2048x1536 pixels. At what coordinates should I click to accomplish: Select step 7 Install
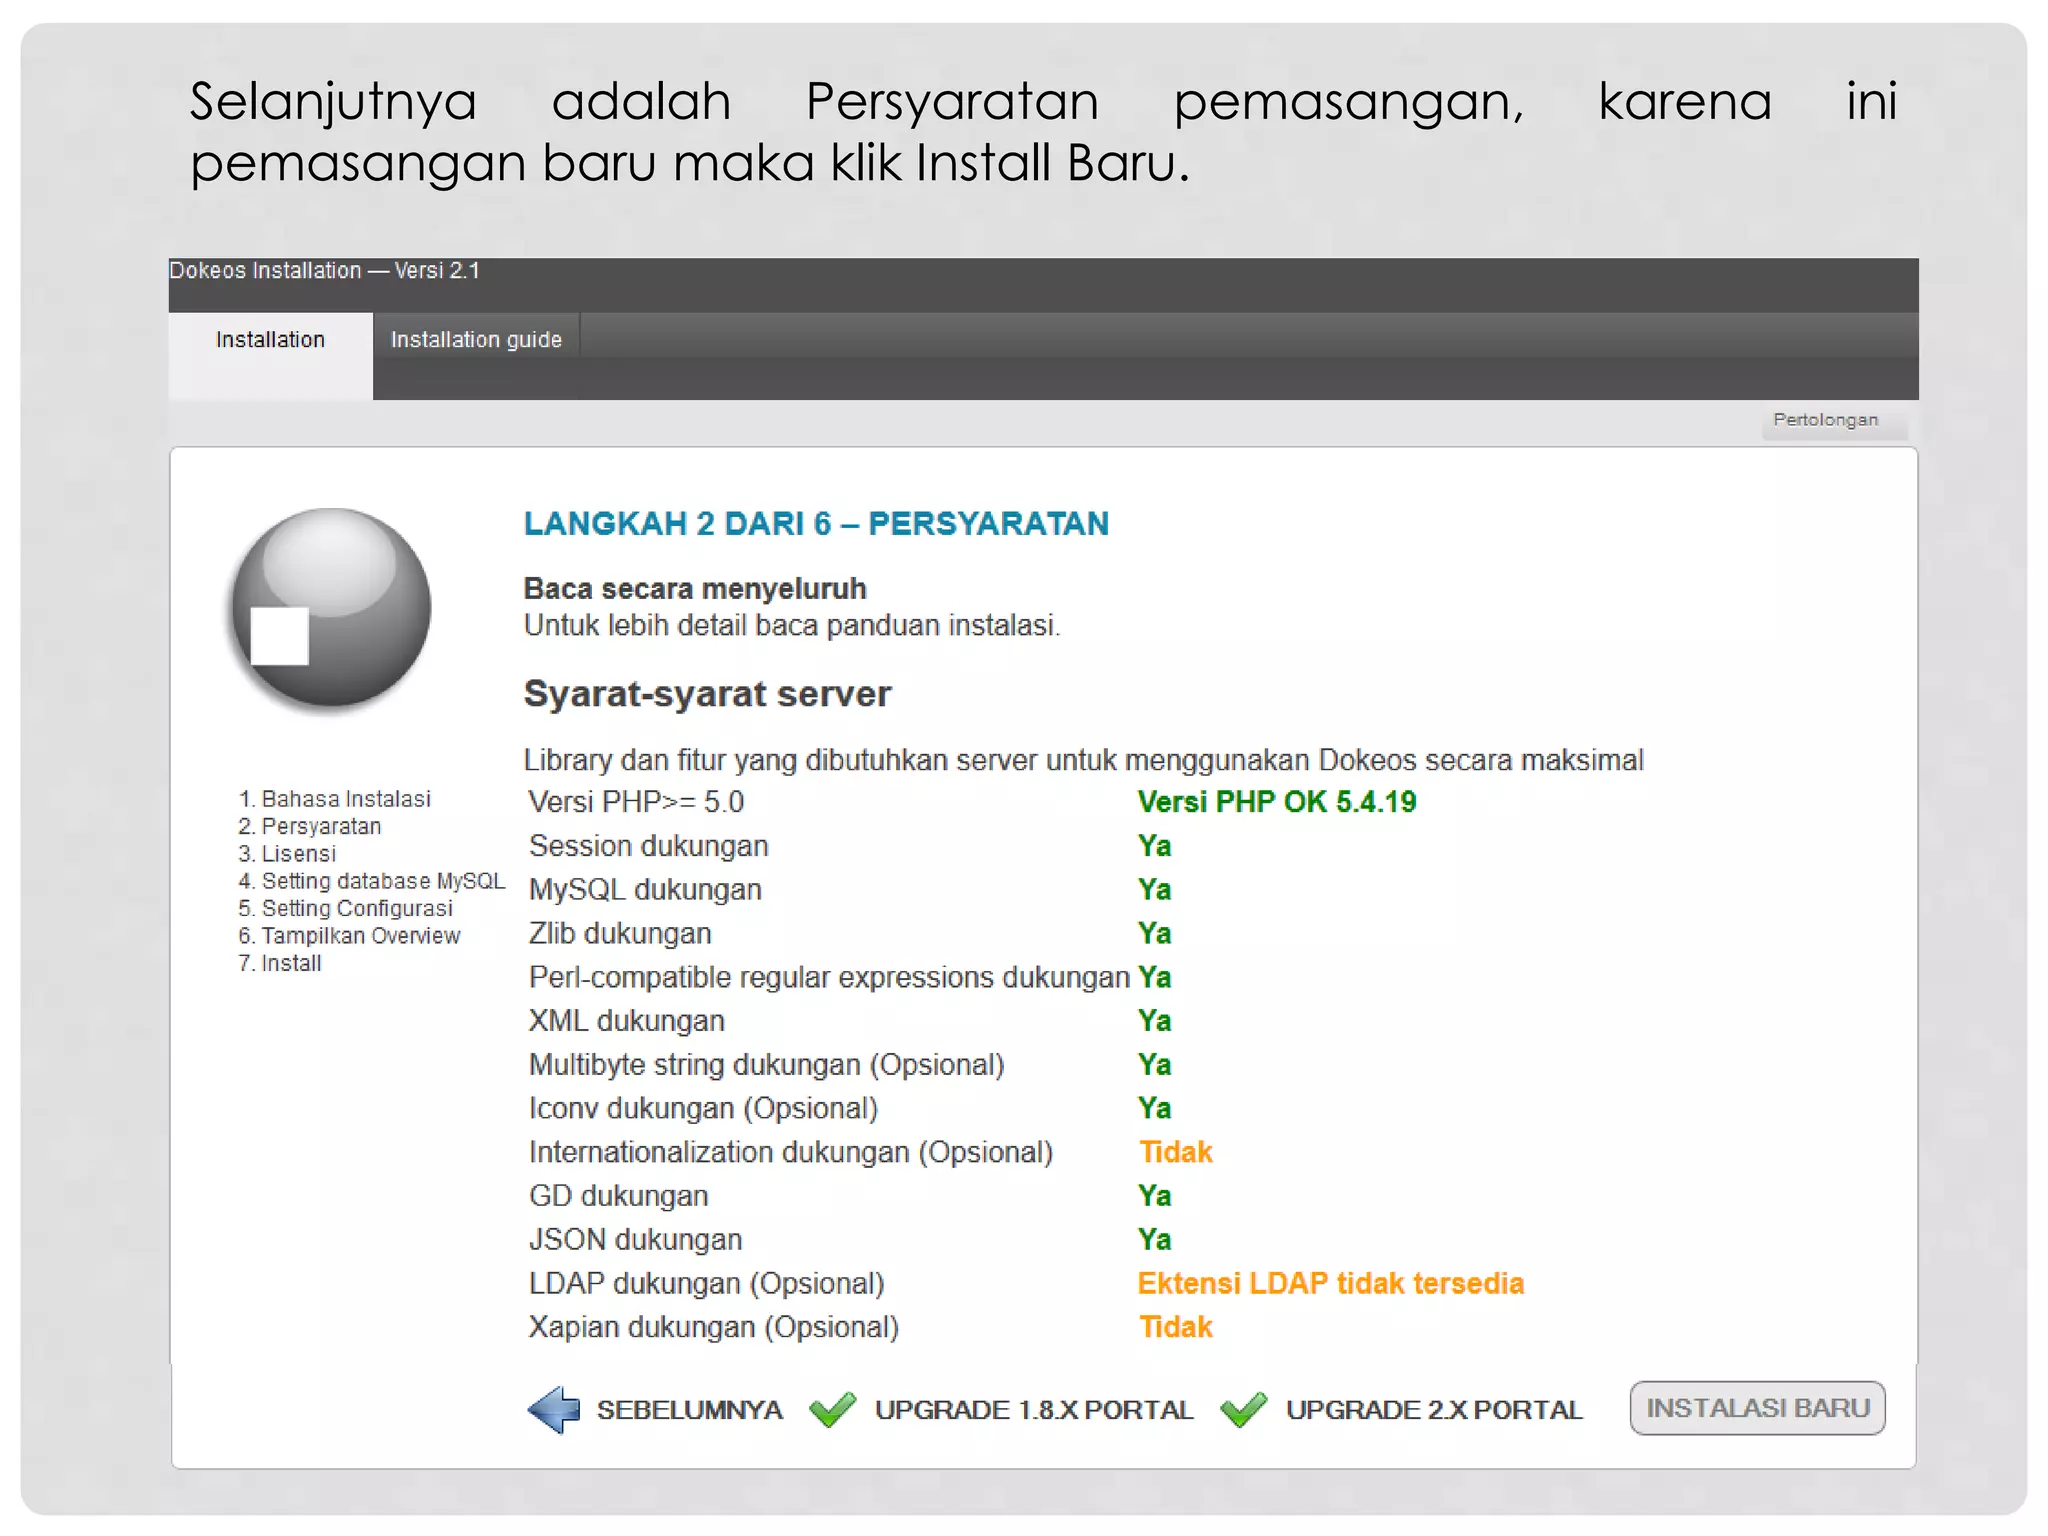click(x=280, y=963)
